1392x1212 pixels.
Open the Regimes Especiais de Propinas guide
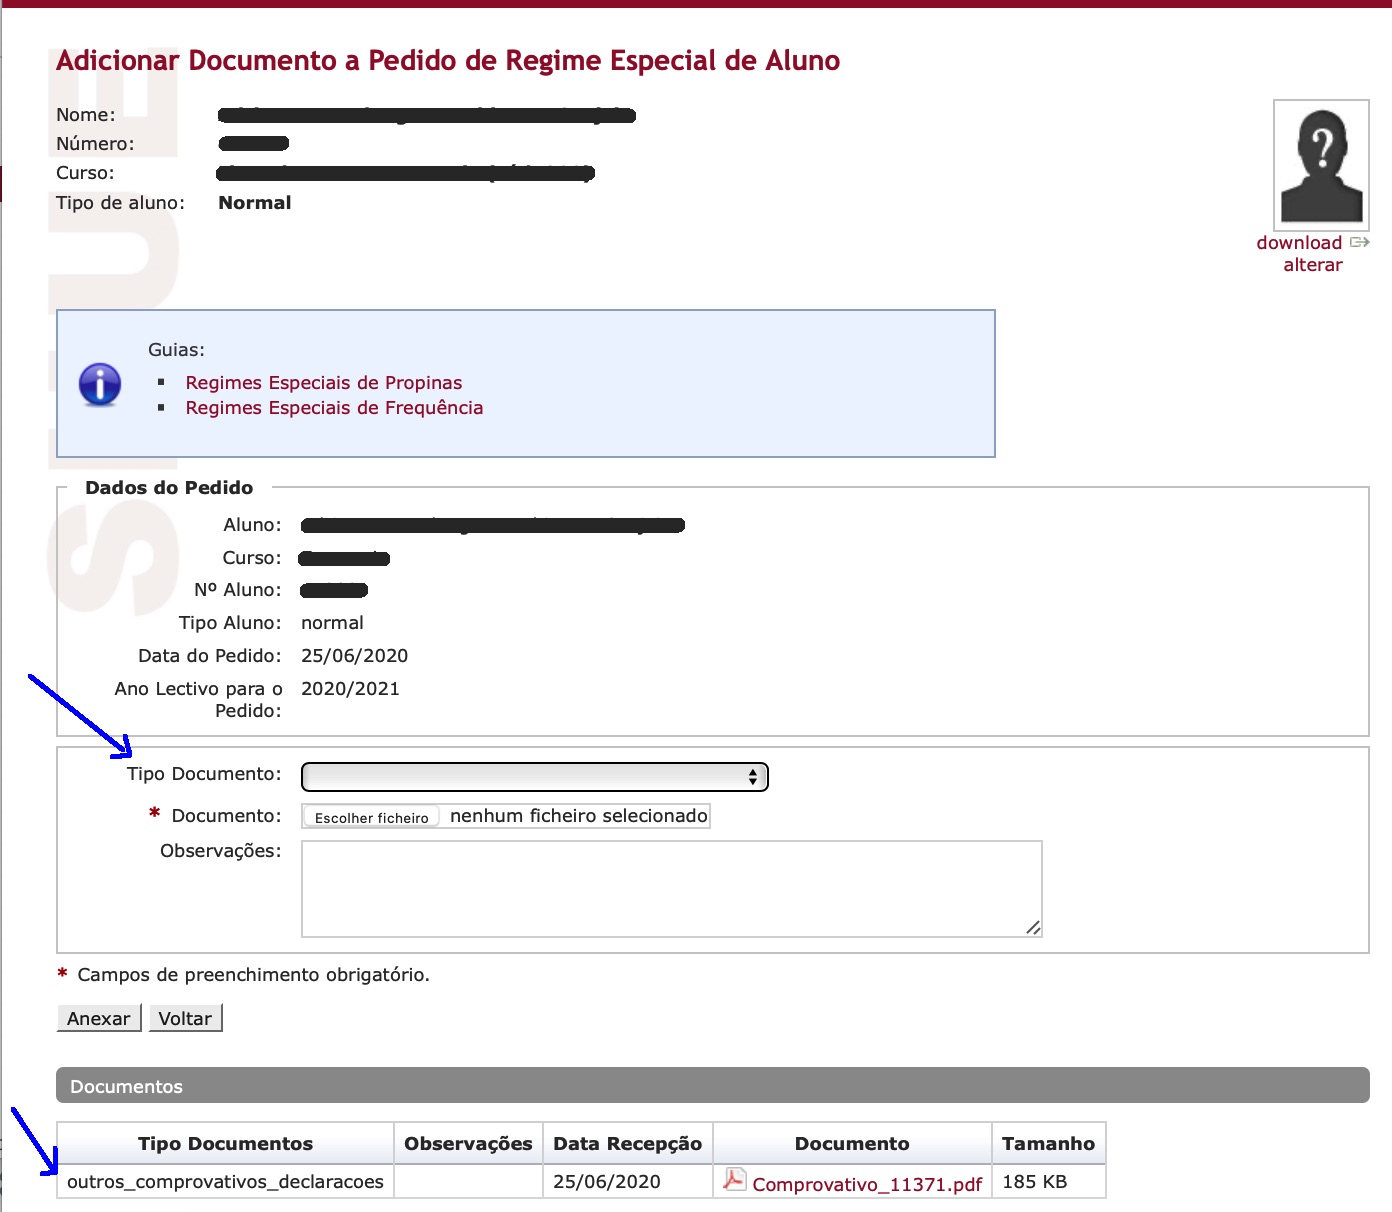tap(323, 383)
